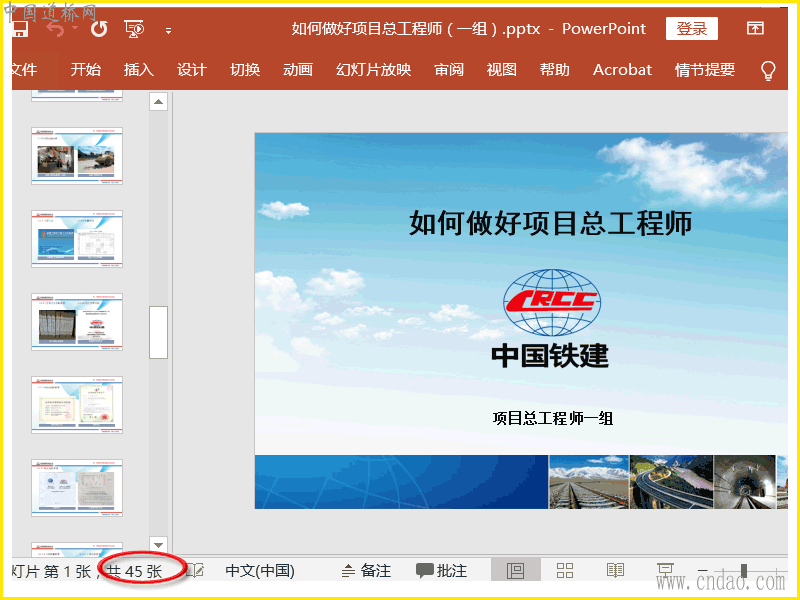Viewport: 800px width, 600px height.
Task: Start Slide Show from status bar icon
Action: 665,570
